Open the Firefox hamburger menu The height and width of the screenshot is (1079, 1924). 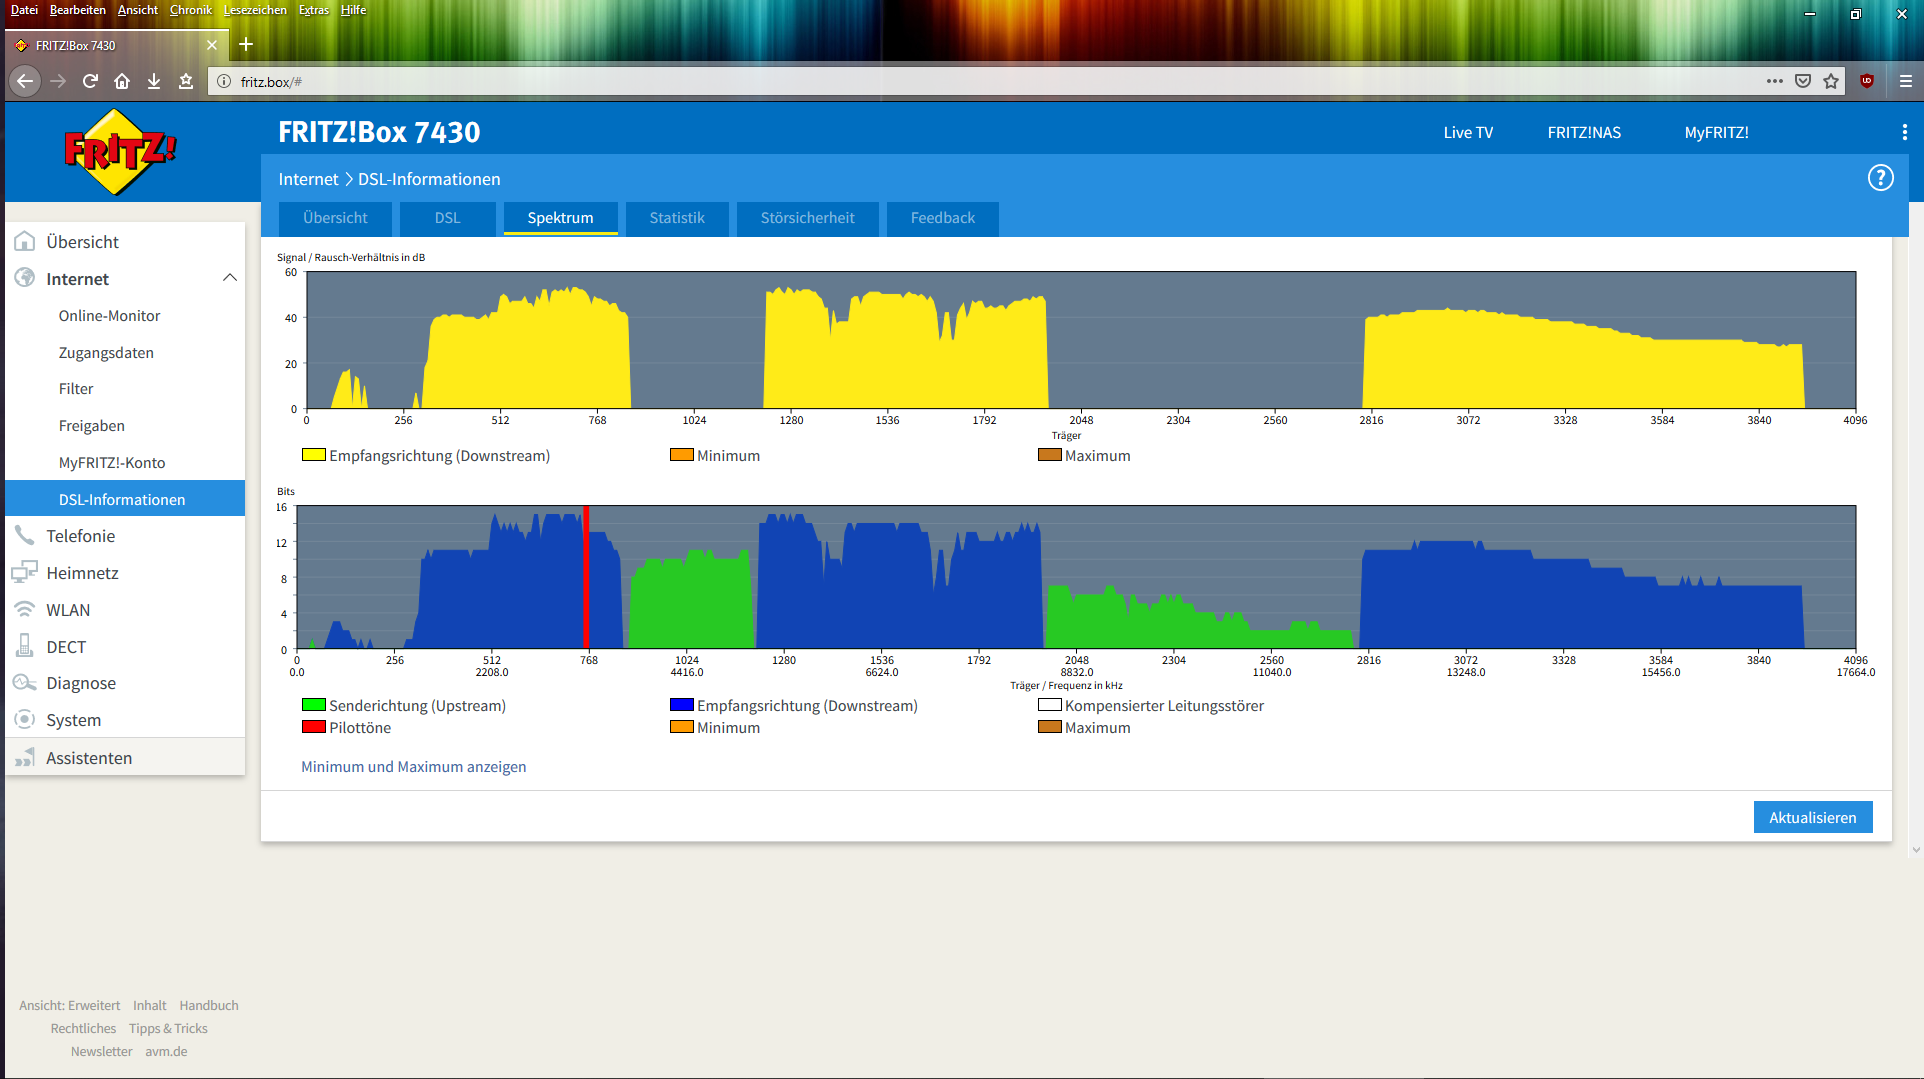click(1906, 81)
